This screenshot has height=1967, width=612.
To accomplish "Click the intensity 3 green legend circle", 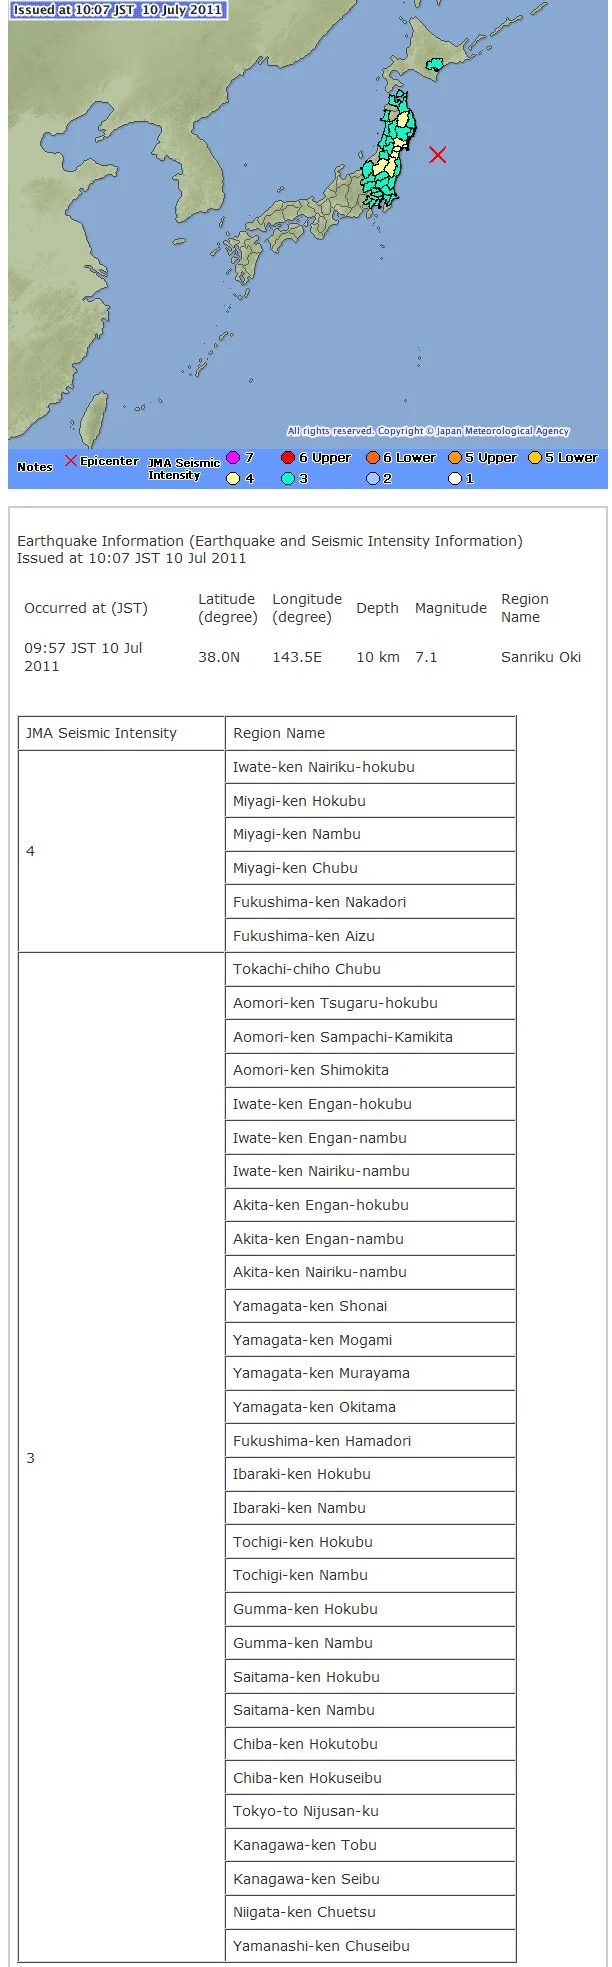I will (288, 479).
